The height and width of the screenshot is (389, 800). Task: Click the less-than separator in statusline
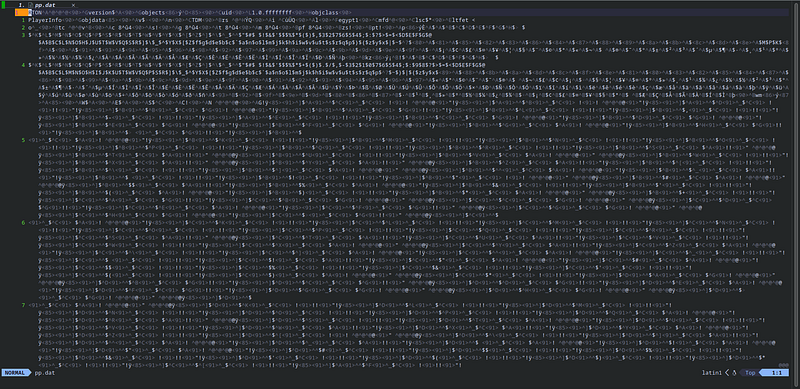[x=727, y=373]
